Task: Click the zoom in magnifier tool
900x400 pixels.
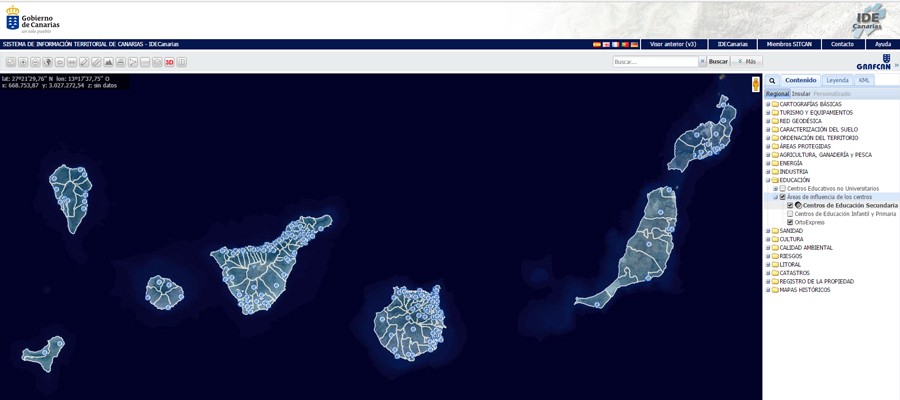Action: coord(23,62)
